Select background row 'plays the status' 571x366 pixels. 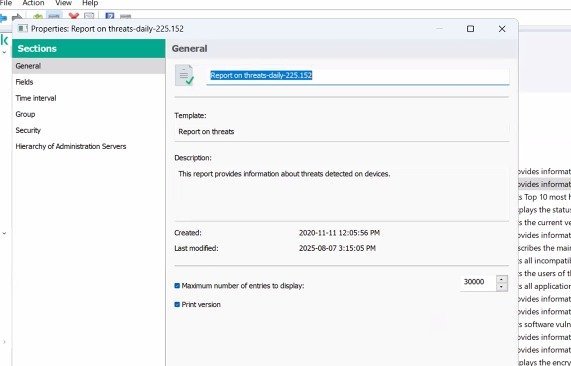[545, 210]
